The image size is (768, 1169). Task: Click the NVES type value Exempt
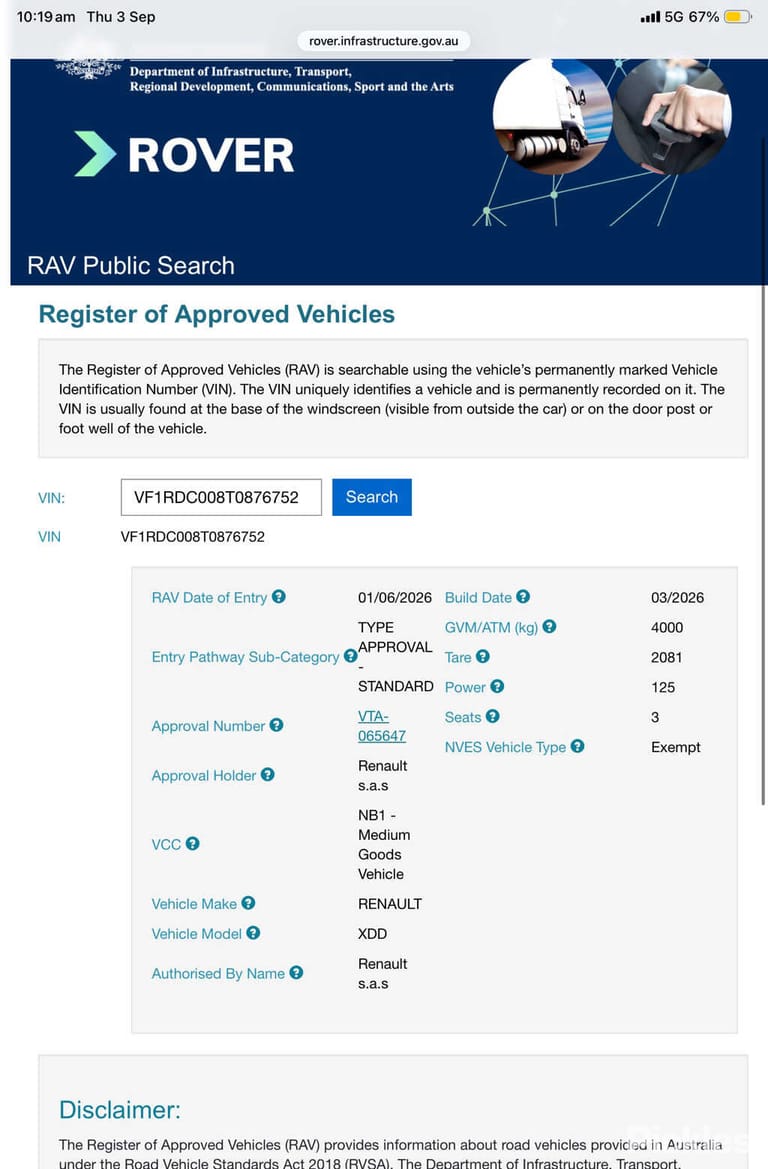coord(676,747)
